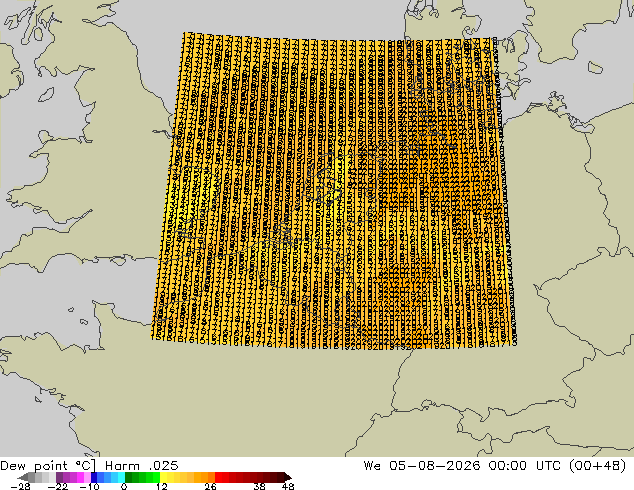Click the dark green legend swatch right of 0
The image size is (634, 490).
129,477
